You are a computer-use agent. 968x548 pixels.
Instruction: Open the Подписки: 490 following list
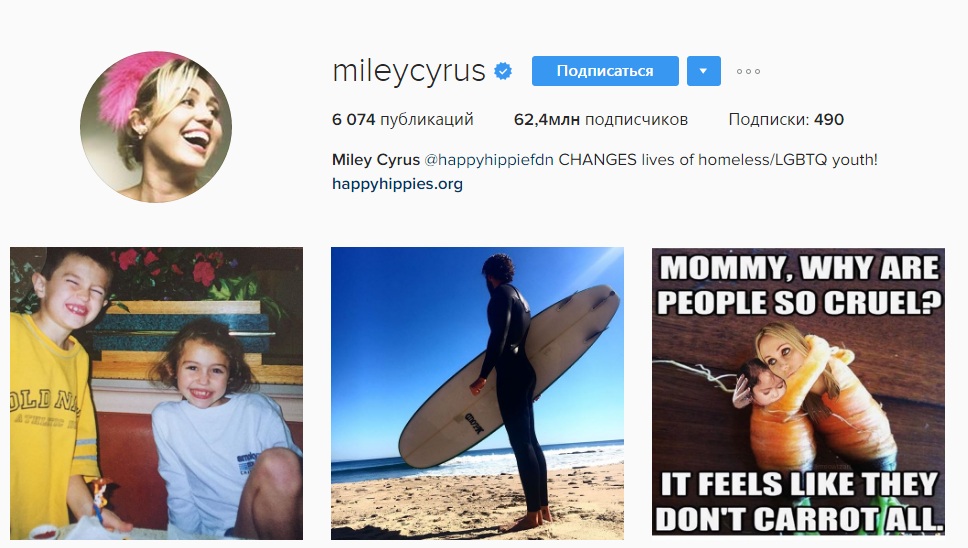tap(786, 120)
